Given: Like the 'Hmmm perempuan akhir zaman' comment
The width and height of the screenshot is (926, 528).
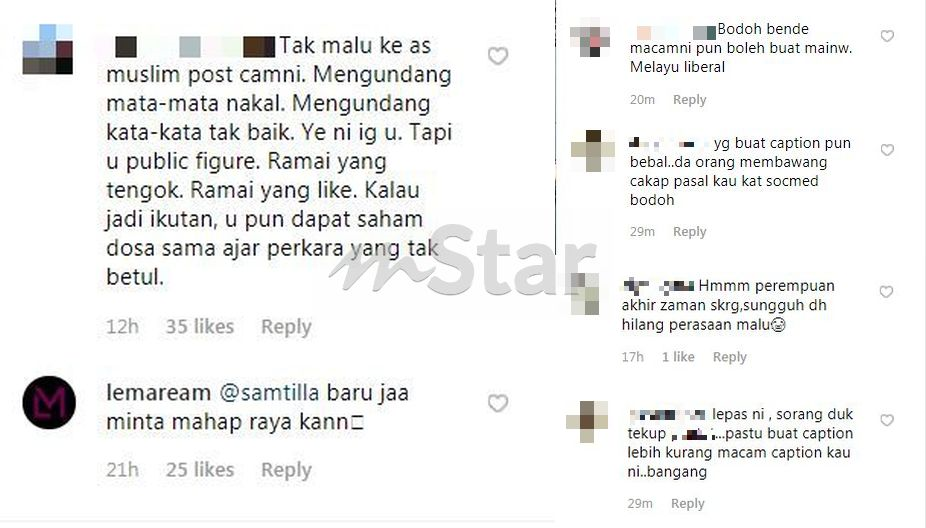Looking at the screenshot, I should click(886, 292).
